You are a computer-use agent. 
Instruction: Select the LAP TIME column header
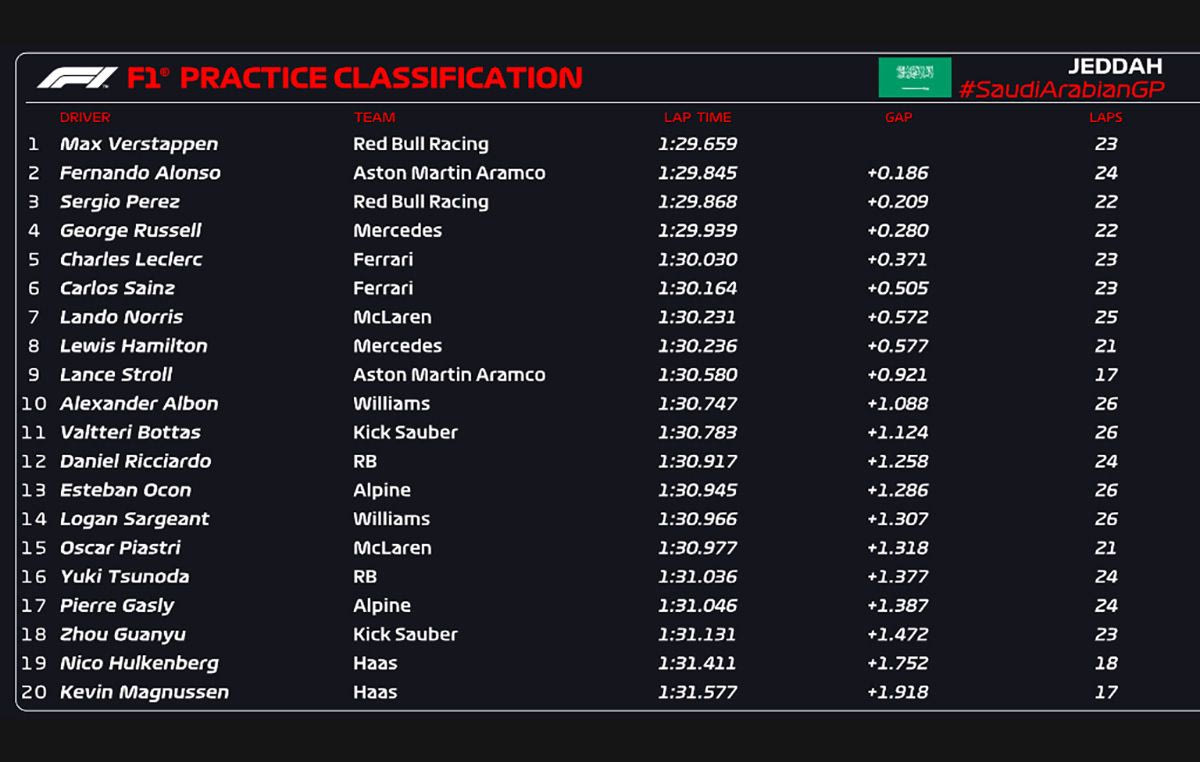coord(697,117)
